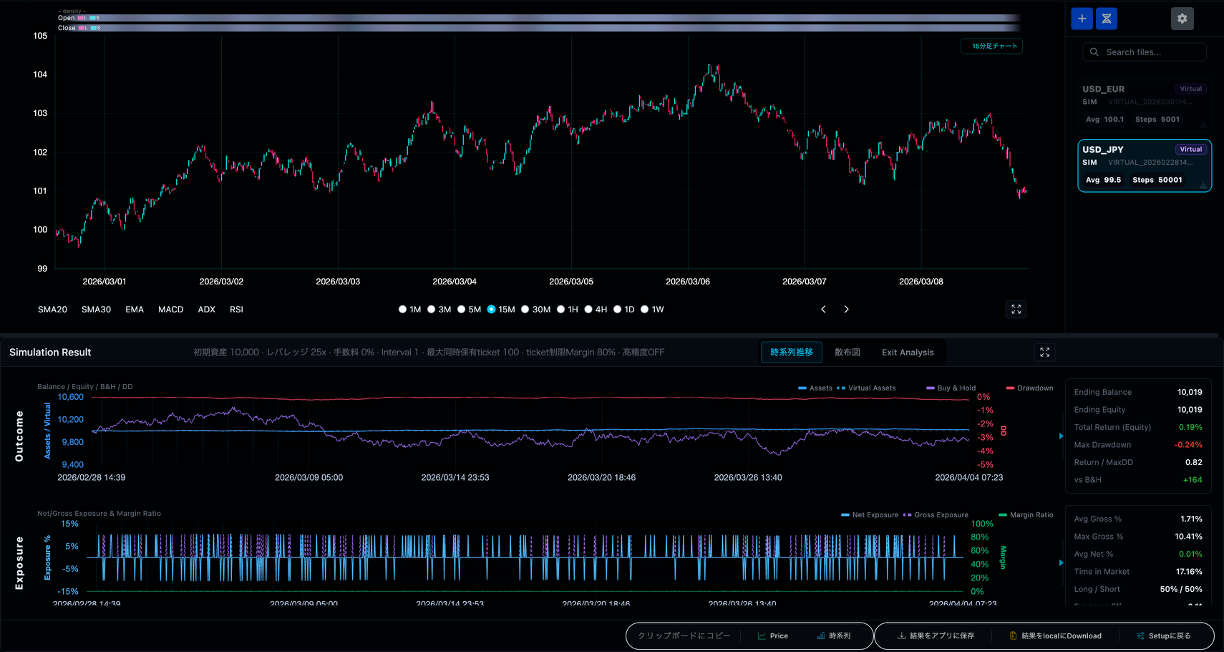This screenshot has width=1224, height=652.
Task: Open the Exit Analysis tab
Action: pyautogui.click(x=906, y=352)
